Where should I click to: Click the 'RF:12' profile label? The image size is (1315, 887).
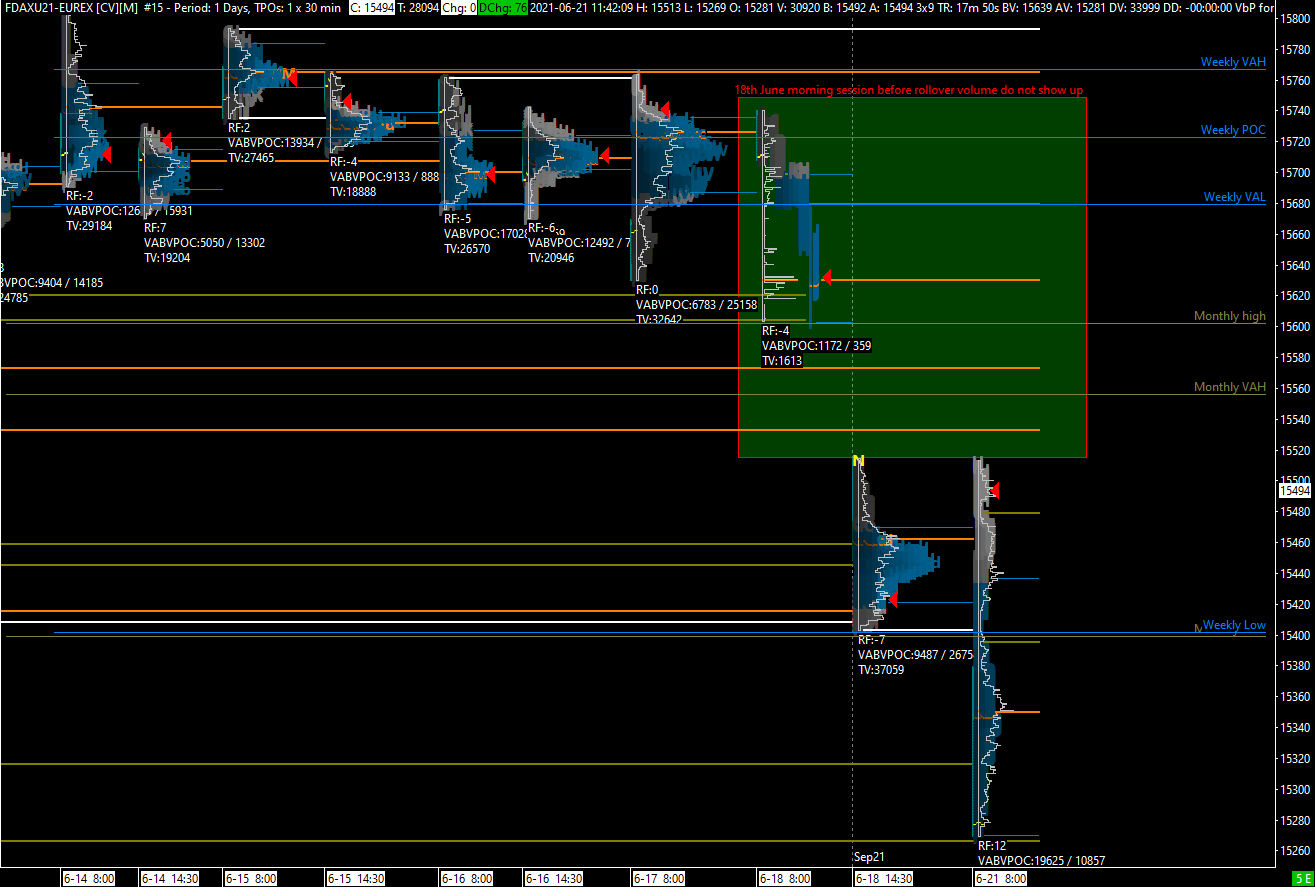coord(992,846)
